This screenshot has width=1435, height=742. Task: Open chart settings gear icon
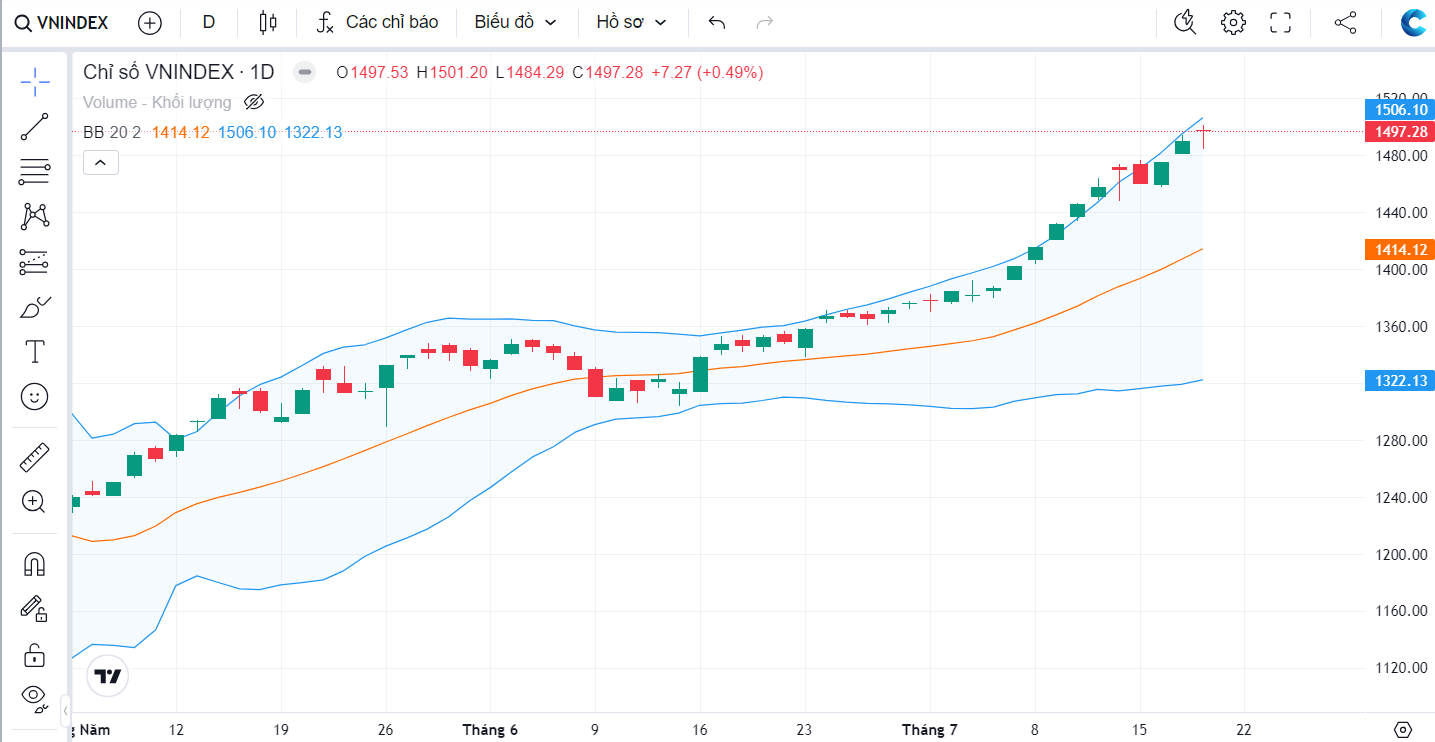point(1233,22)
